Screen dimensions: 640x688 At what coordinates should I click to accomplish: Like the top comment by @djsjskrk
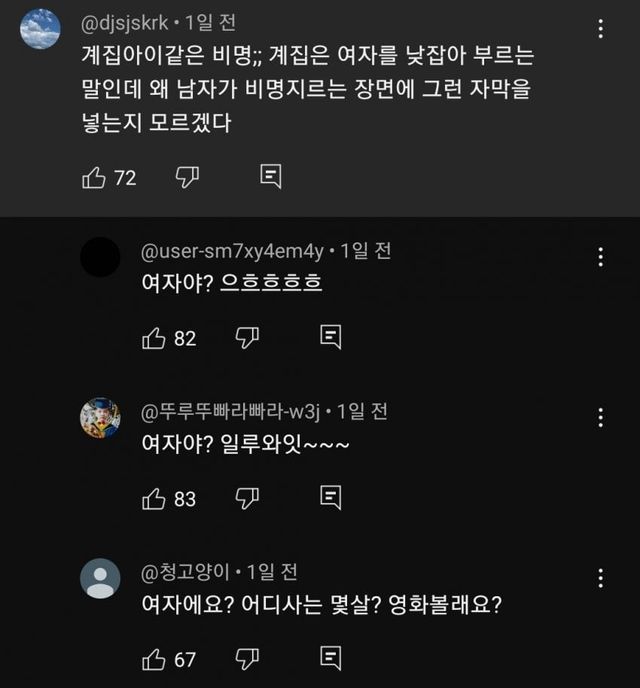click(x=93, y=178)
